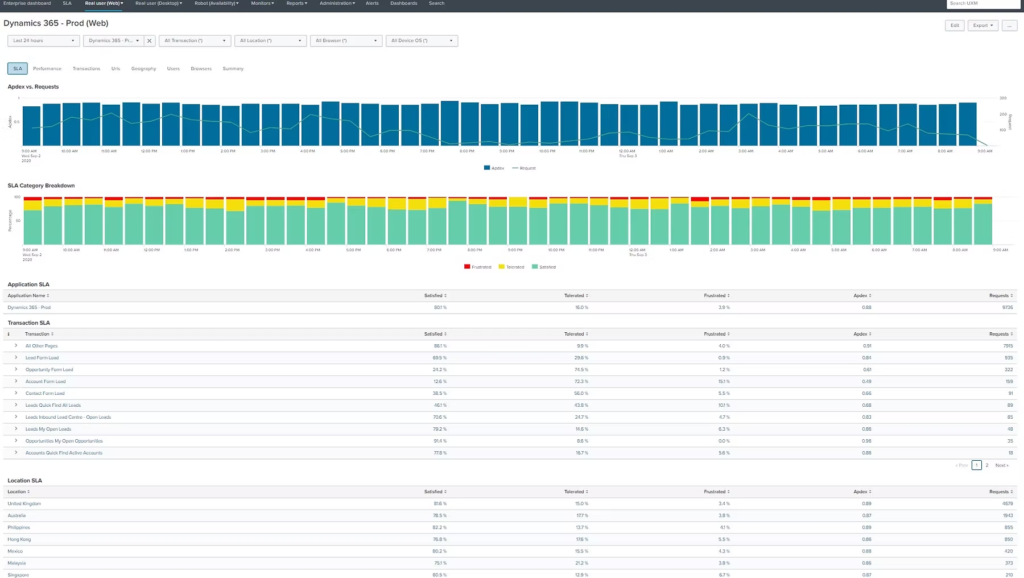The image size is (1024, 578).
Task: Sort Transaction SLA by Satisfied column
Action: [435, 334]
